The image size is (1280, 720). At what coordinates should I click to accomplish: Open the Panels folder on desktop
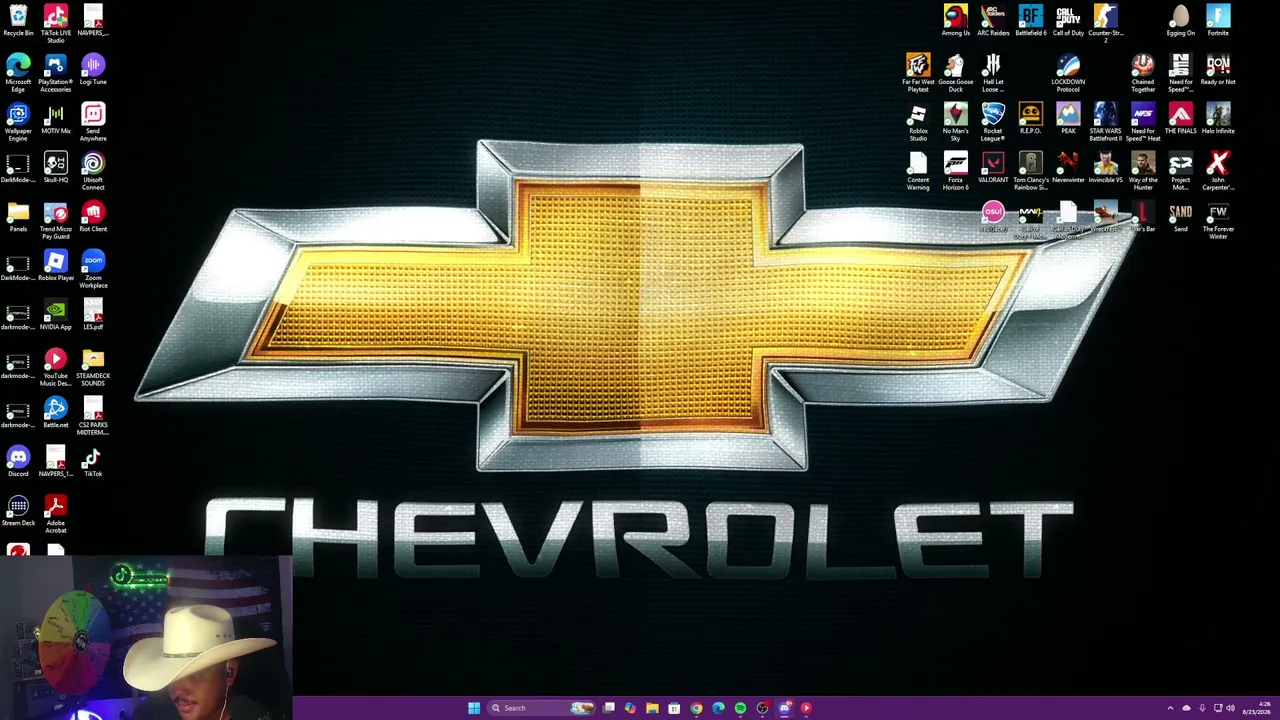point(18,216)
